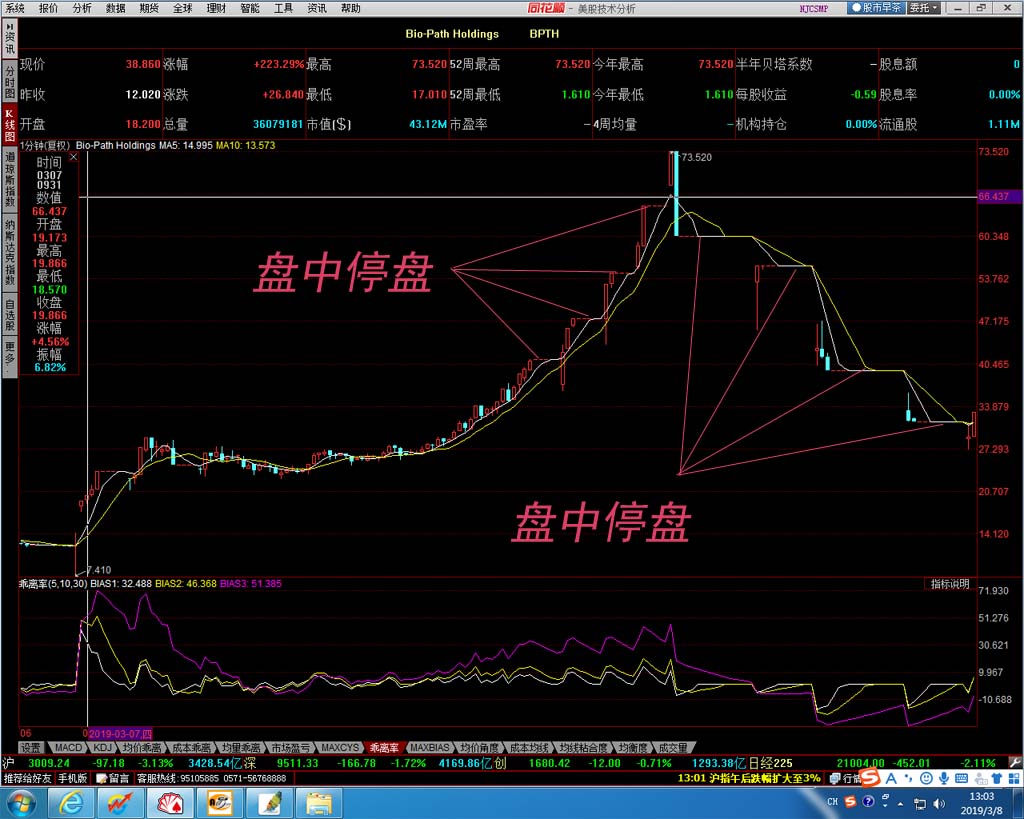Close the candle data info panel
Screen dimensions: 1024x819
[73, 157]
